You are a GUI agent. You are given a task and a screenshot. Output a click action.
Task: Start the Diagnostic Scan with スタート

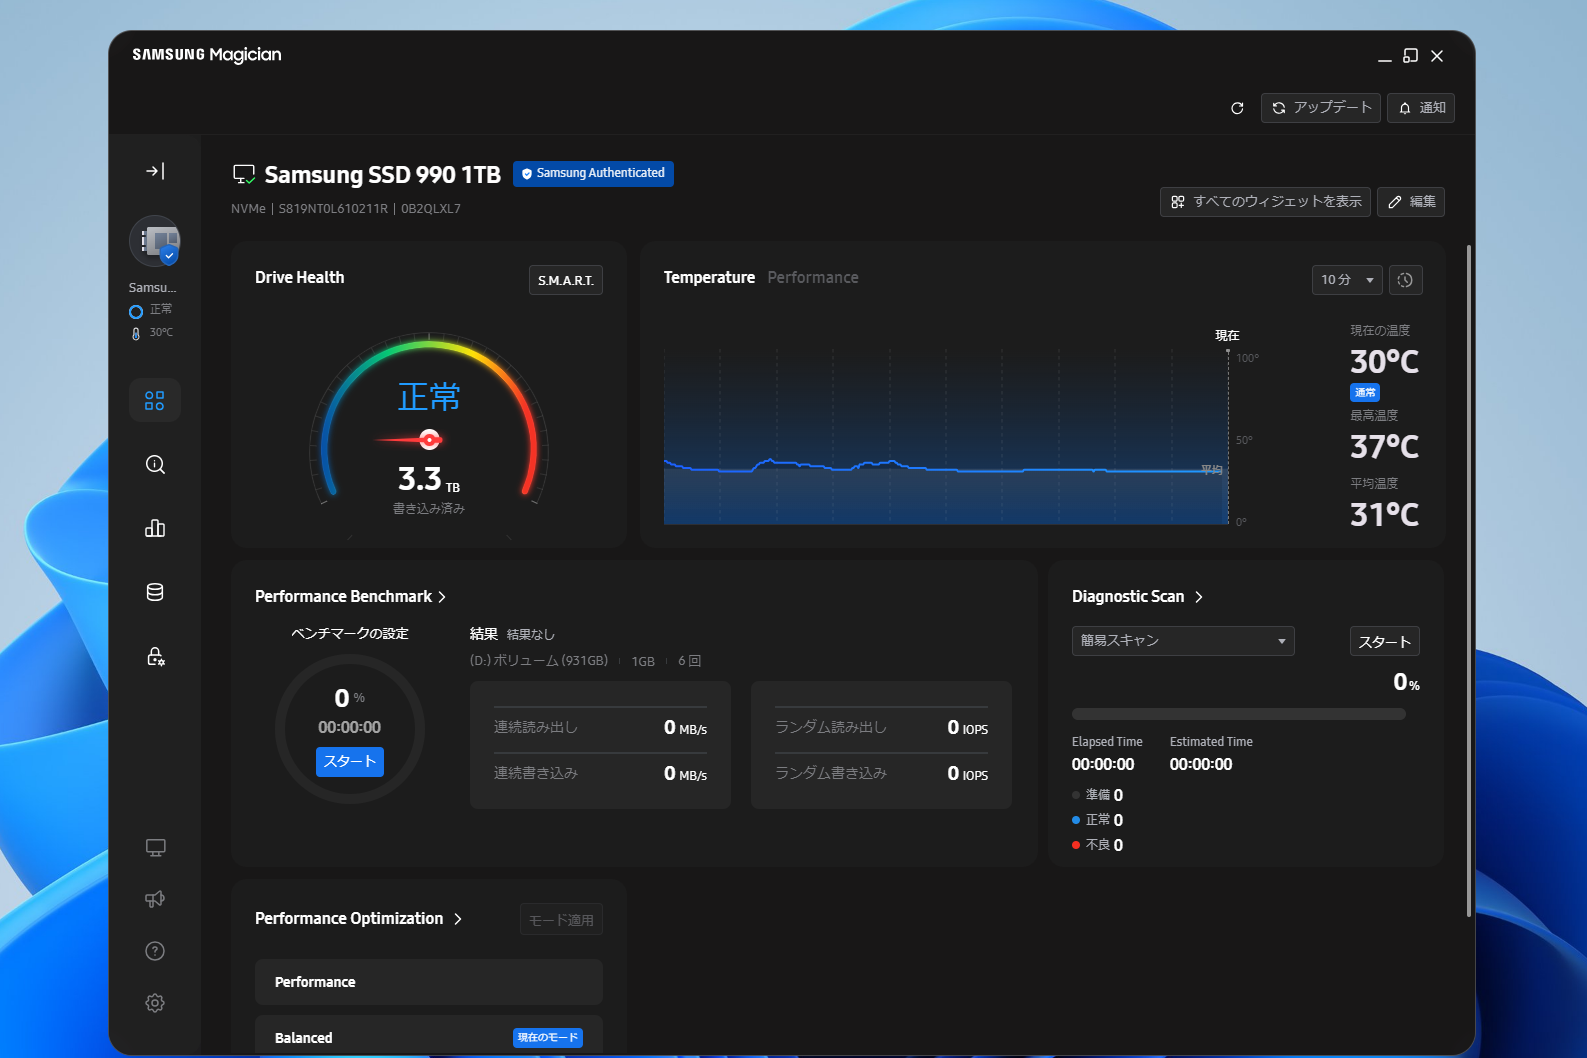pos(1385,642)
